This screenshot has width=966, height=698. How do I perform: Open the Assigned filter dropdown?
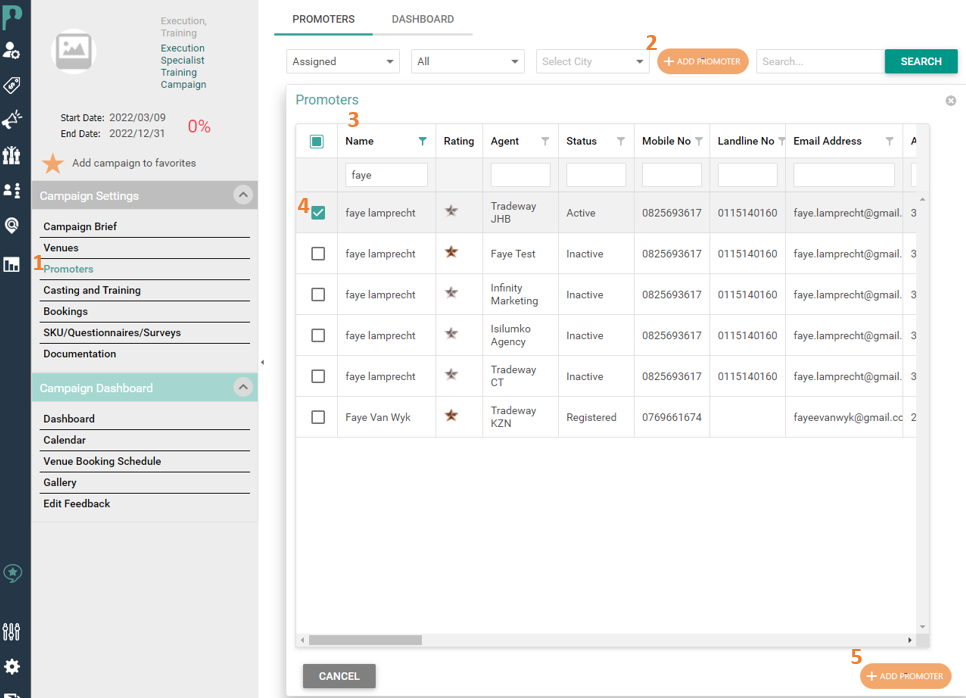[x=342, y=61]
